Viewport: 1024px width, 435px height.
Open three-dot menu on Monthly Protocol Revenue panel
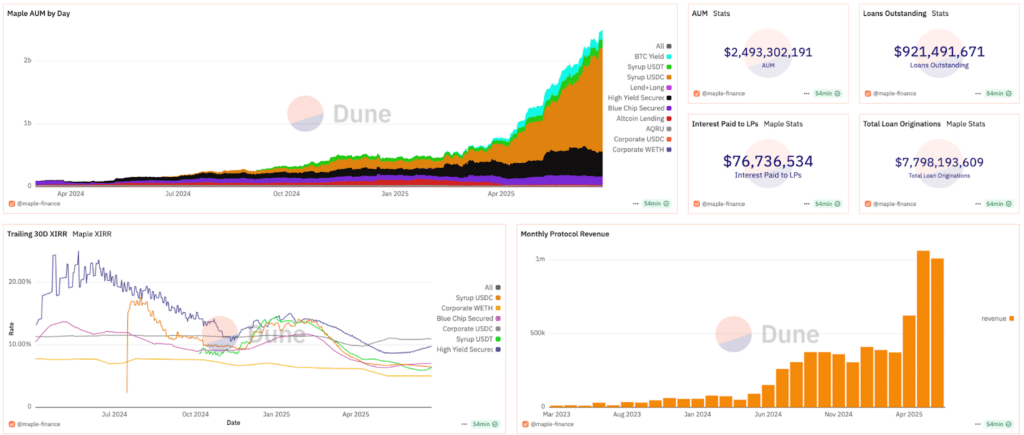978,424
